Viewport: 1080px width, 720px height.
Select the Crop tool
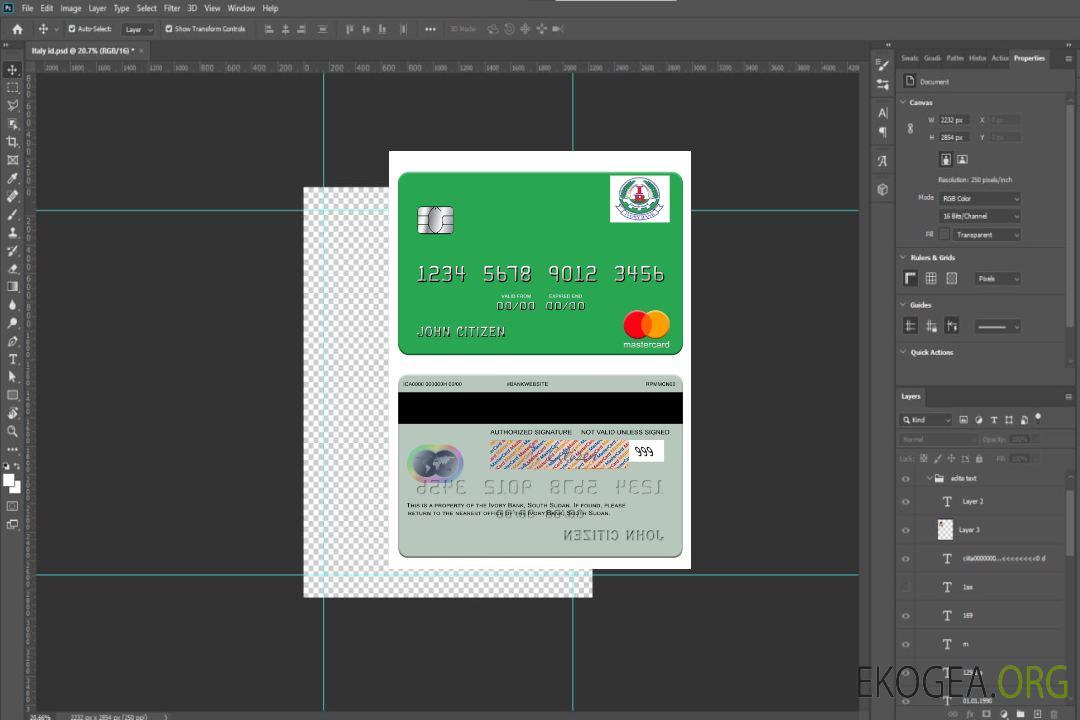tap(12, 142)
